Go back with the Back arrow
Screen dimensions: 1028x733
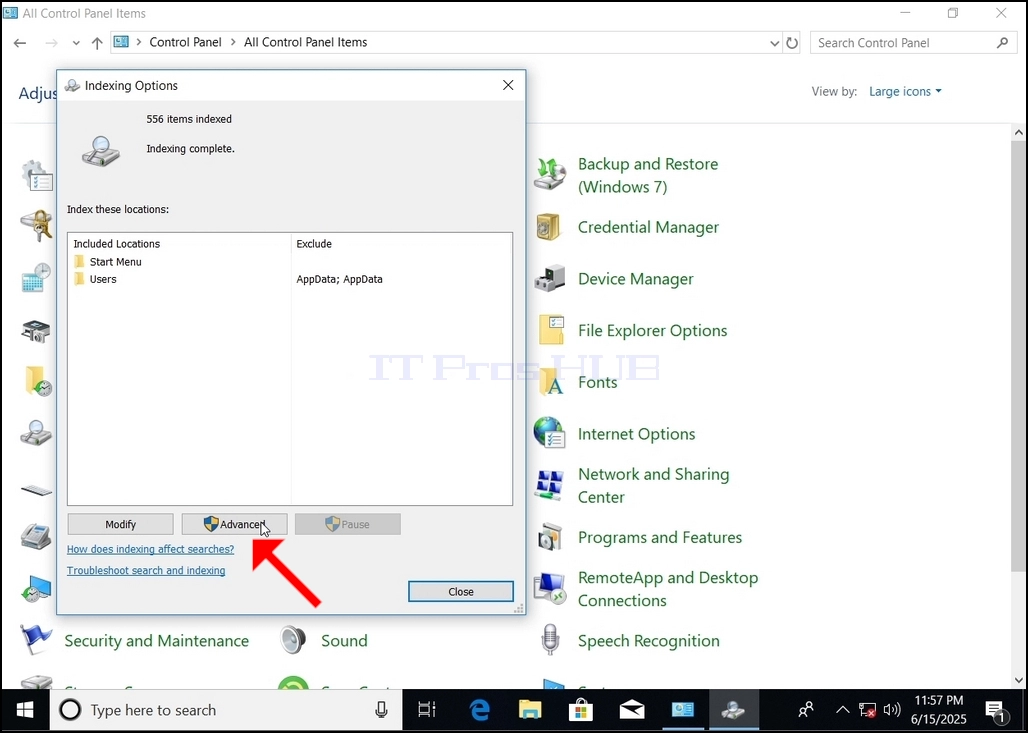(x=20, y=43)
